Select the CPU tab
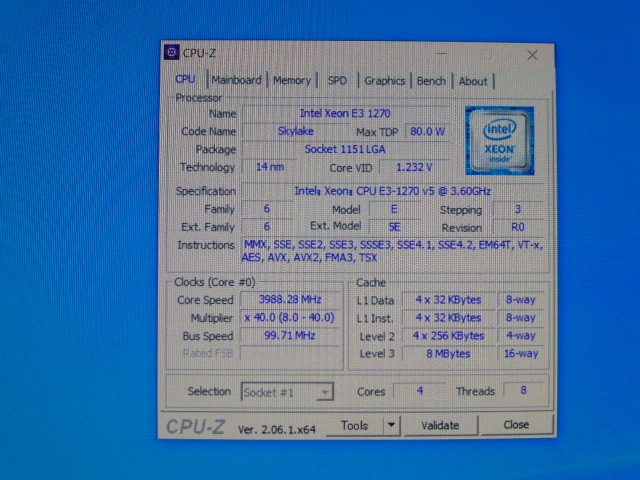 [185, 79]
